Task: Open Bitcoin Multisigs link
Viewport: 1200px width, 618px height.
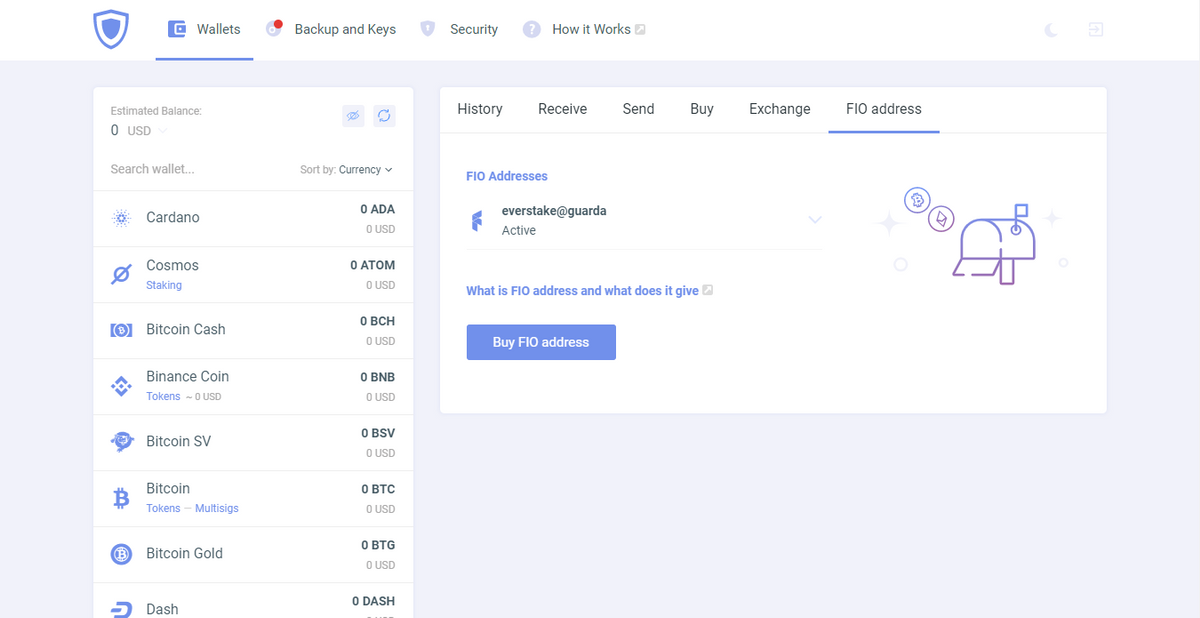Action: pos(217,509)
